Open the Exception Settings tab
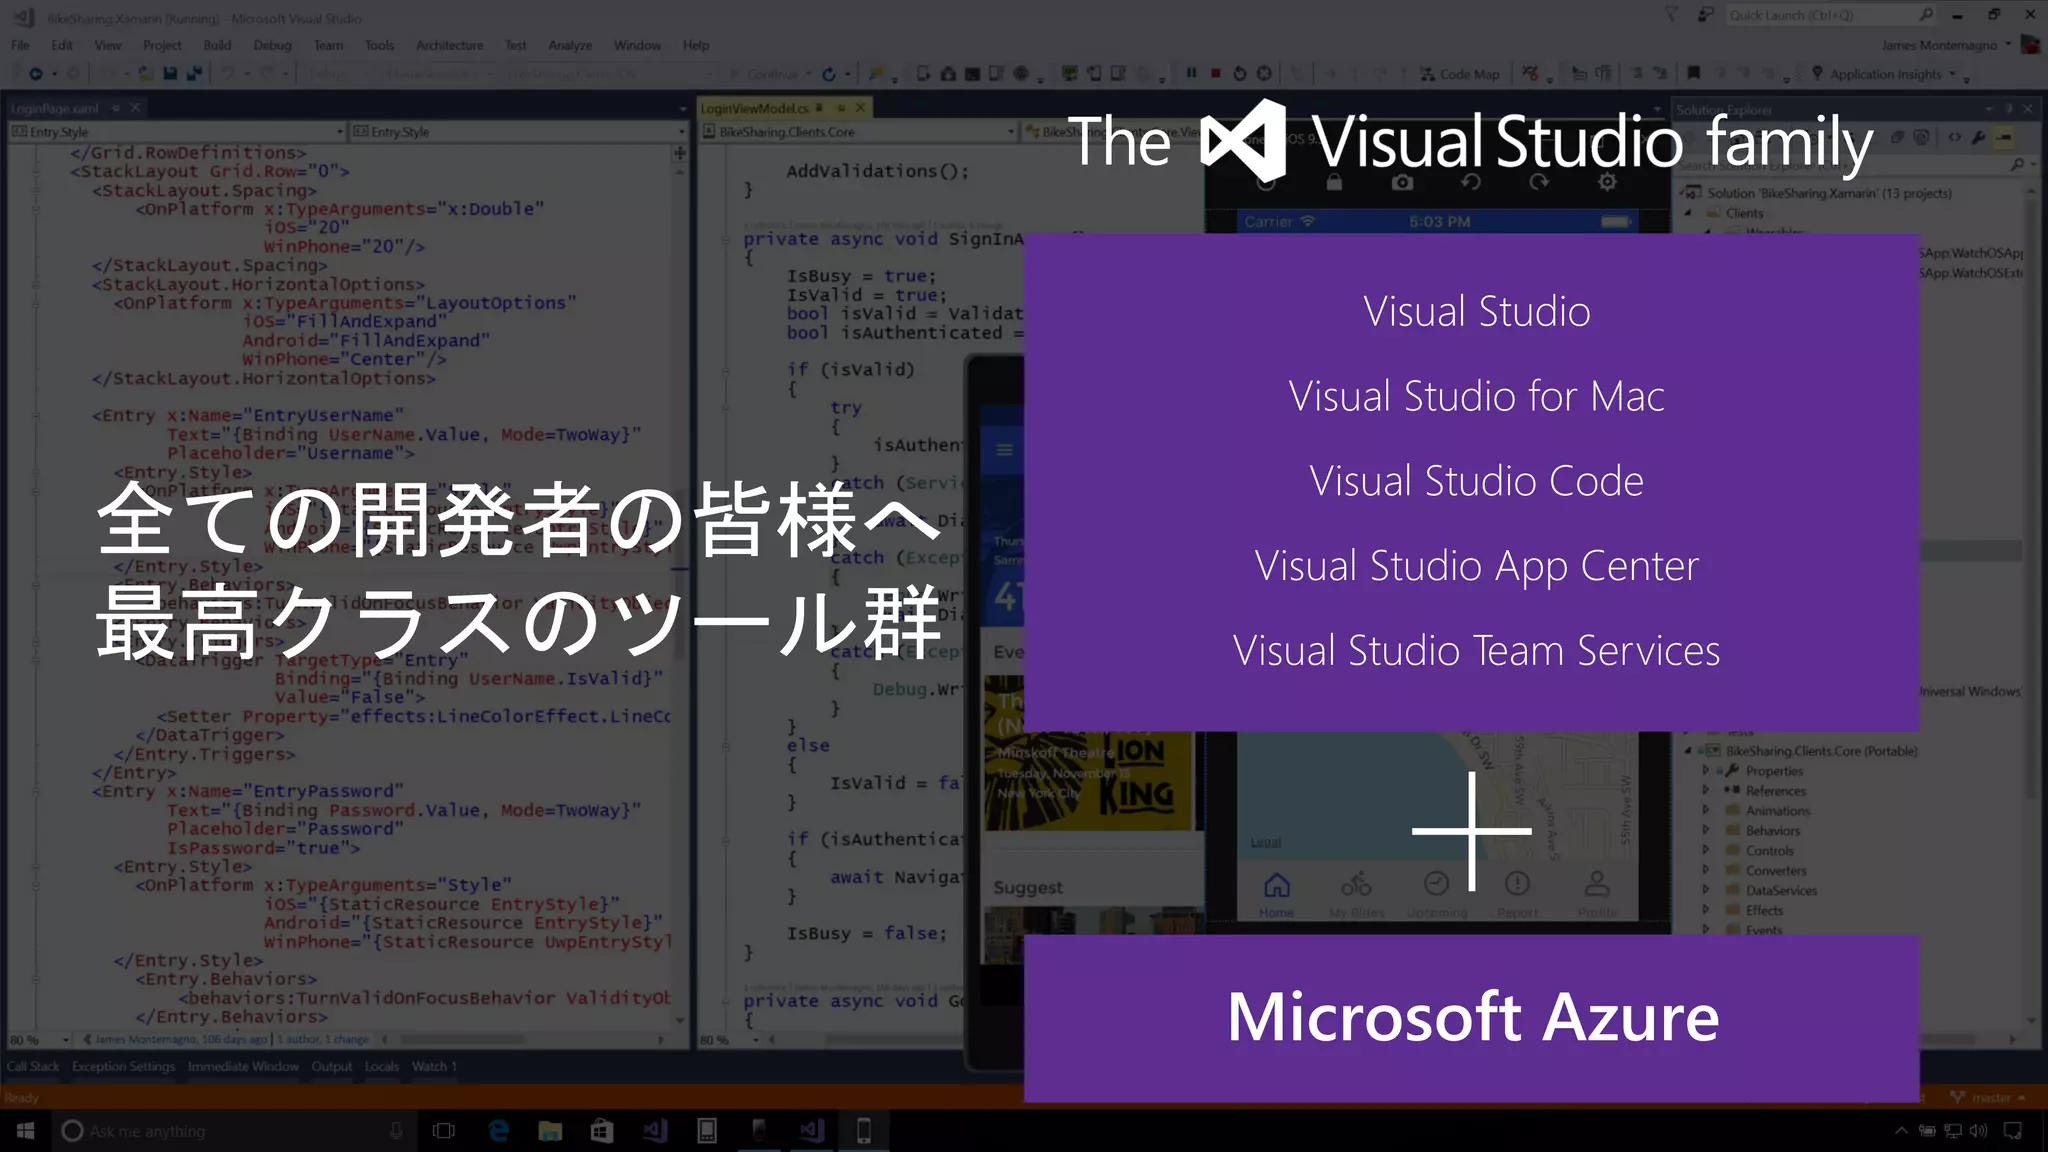Screen dimensions: 2048x1152 click(123, 1067)
